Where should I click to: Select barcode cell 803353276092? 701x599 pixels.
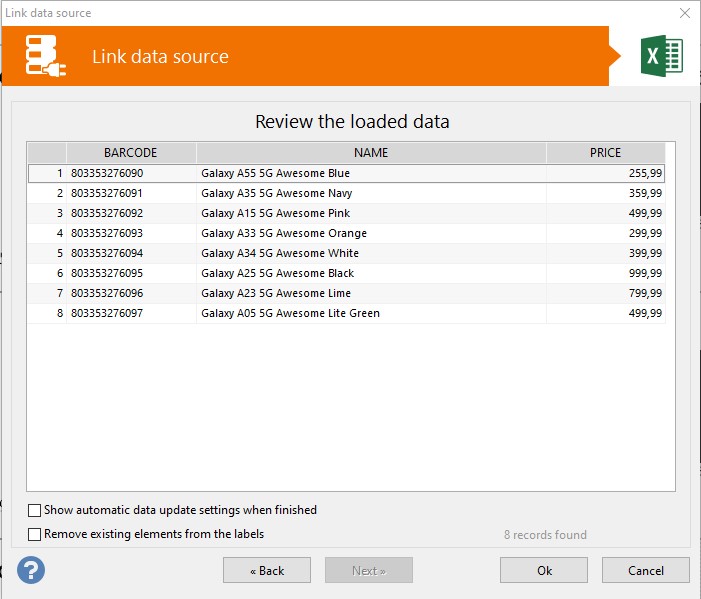(x=131, y=213)
